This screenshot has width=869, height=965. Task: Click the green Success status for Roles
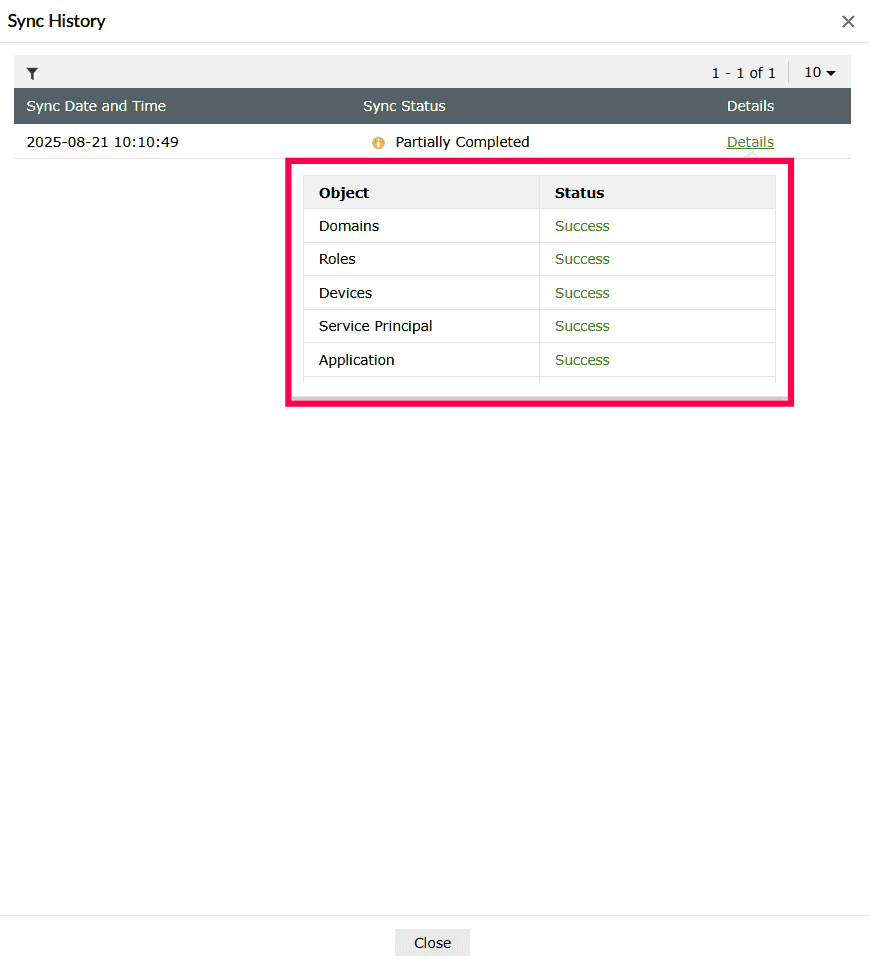(x=582, y=259)
